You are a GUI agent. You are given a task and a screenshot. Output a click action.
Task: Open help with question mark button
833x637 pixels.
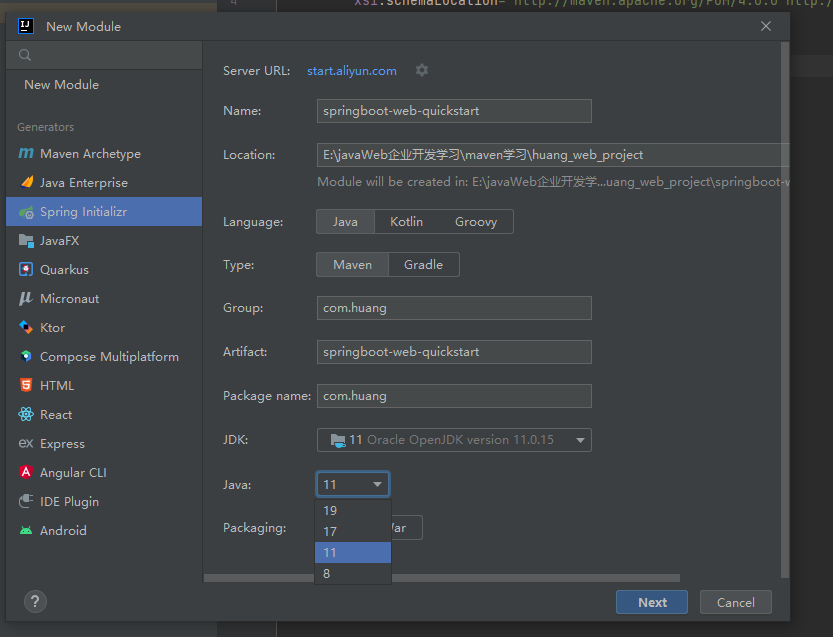coord(35,601)
